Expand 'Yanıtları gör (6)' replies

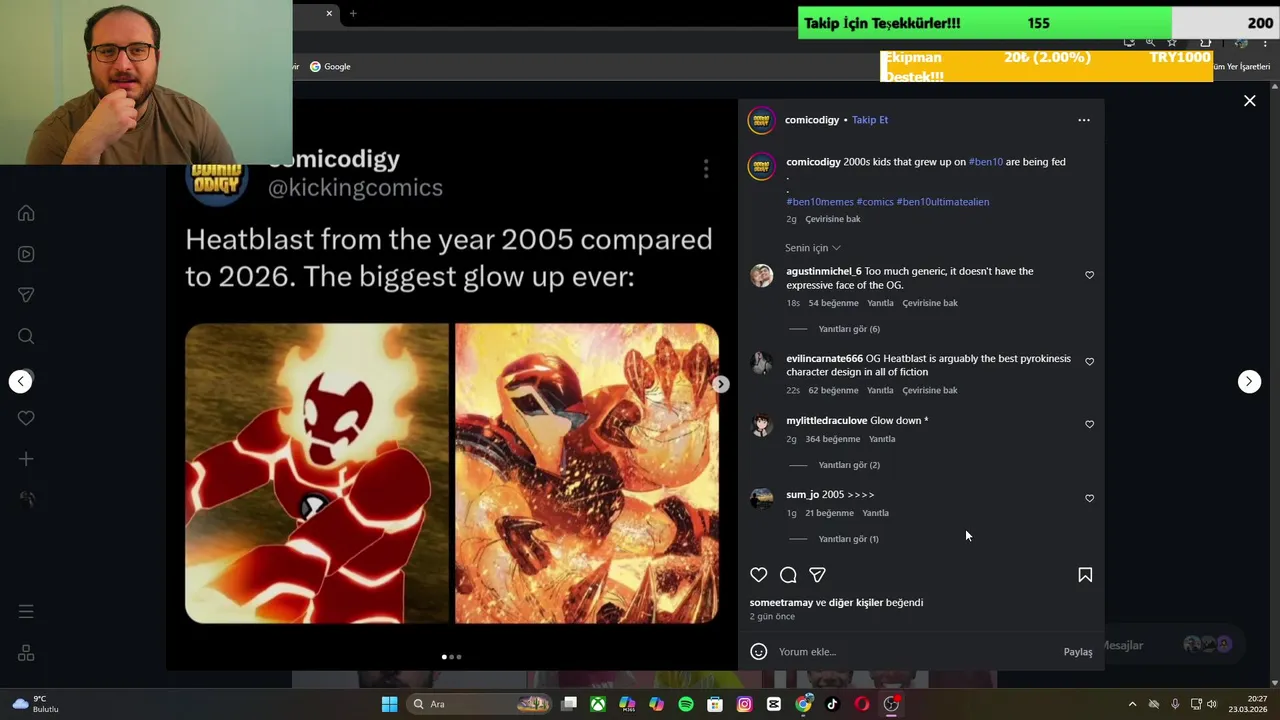coord(849,329)
